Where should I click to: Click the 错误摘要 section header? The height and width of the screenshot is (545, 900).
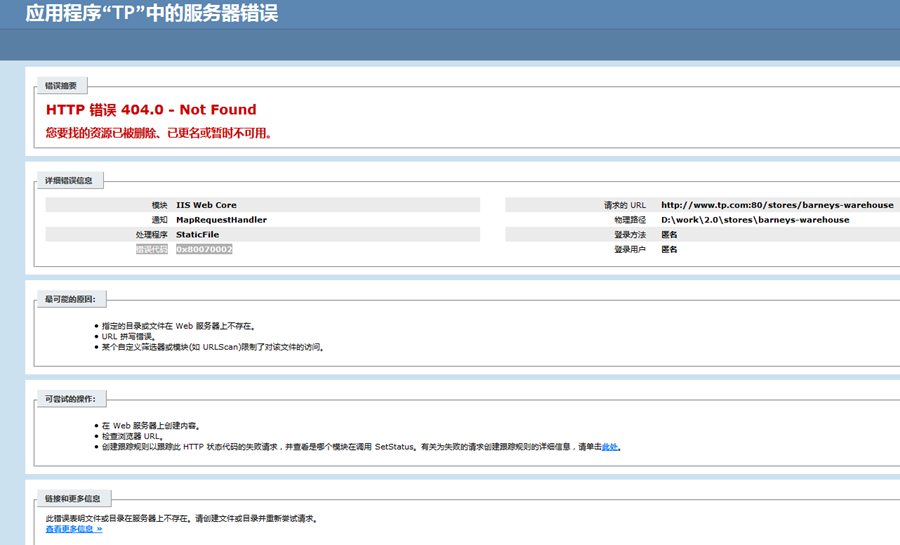[x=60, y=86]
